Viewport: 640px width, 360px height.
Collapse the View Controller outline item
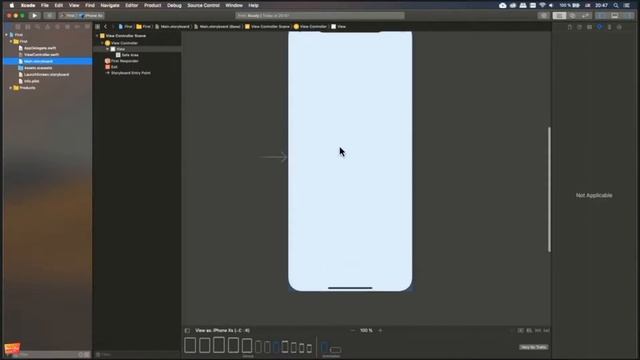(102, 43)
